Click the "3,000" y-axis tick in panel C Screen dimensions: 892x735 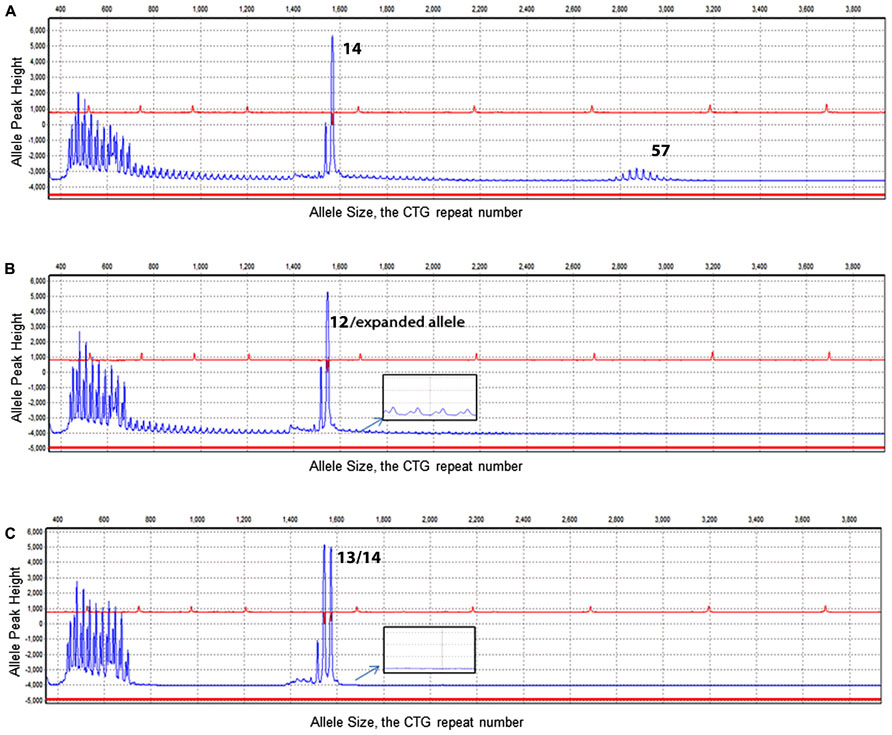[35, 577]
